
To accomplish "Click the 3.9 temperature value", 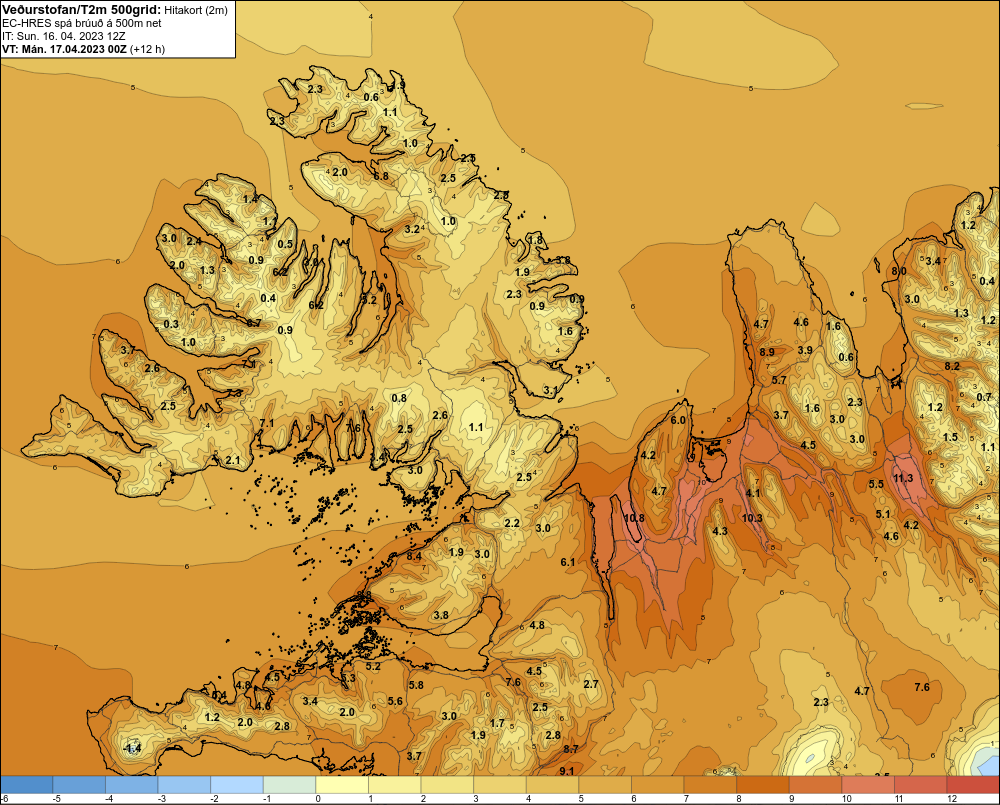I will [x=805, y=350].
